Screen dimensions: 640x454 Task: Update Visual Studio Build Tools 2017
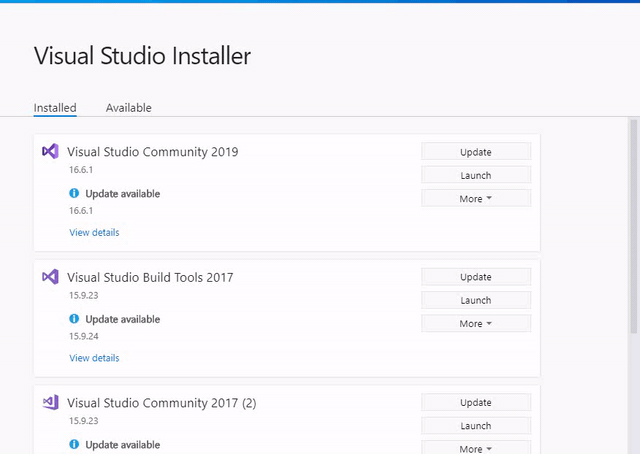tap(476, 277)
